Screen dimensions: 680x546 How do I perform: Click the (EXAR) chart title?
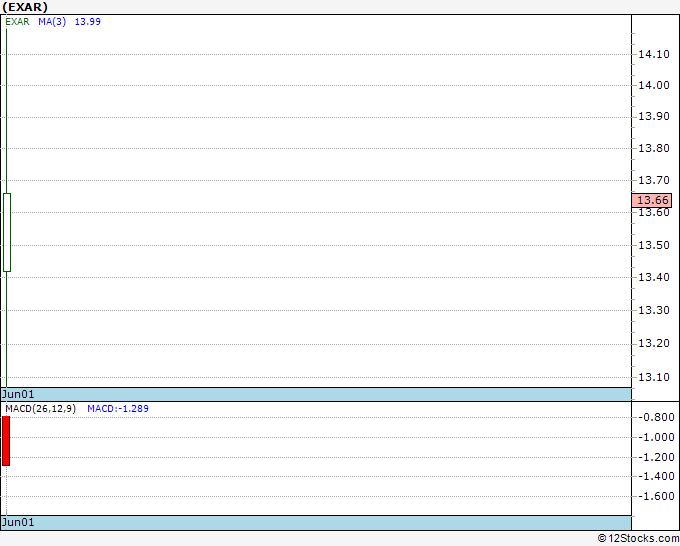coord(25,7)
